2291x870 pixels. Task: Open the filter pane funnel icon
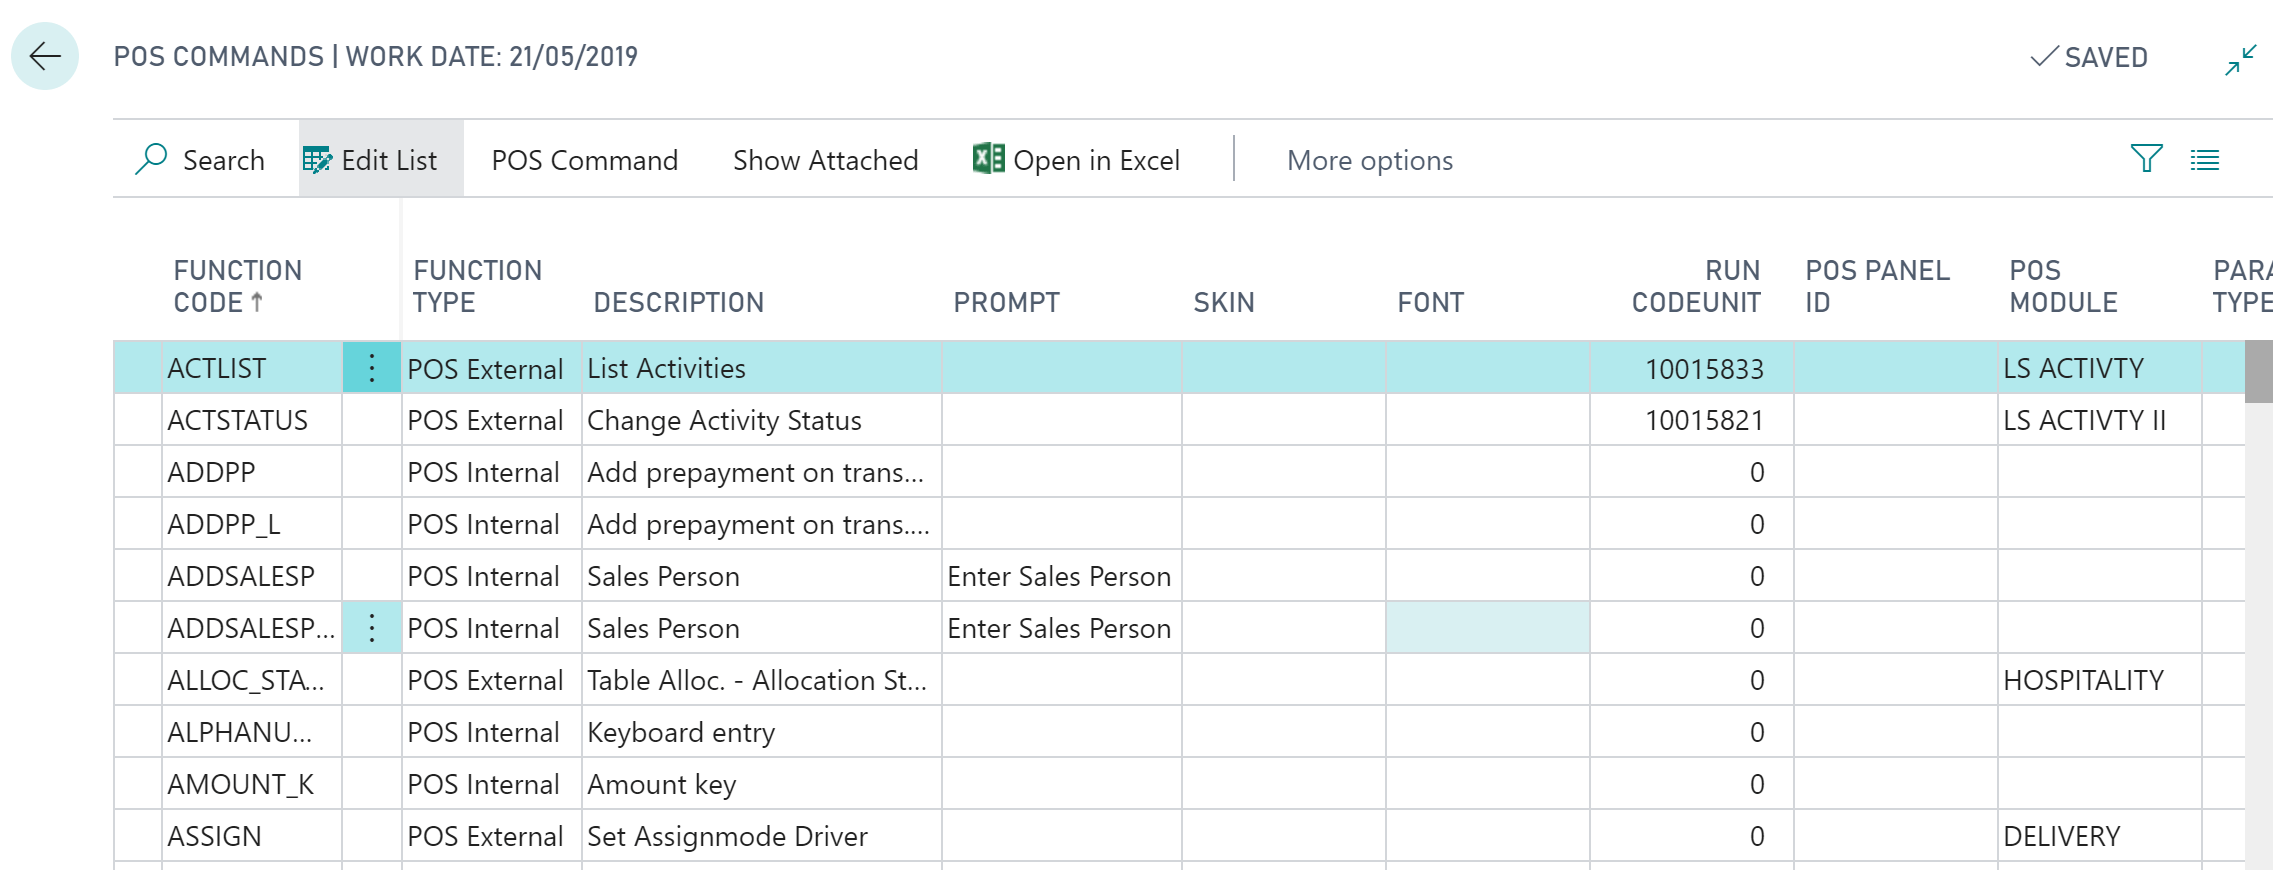pyautogui.click(x=2146, y=159)
